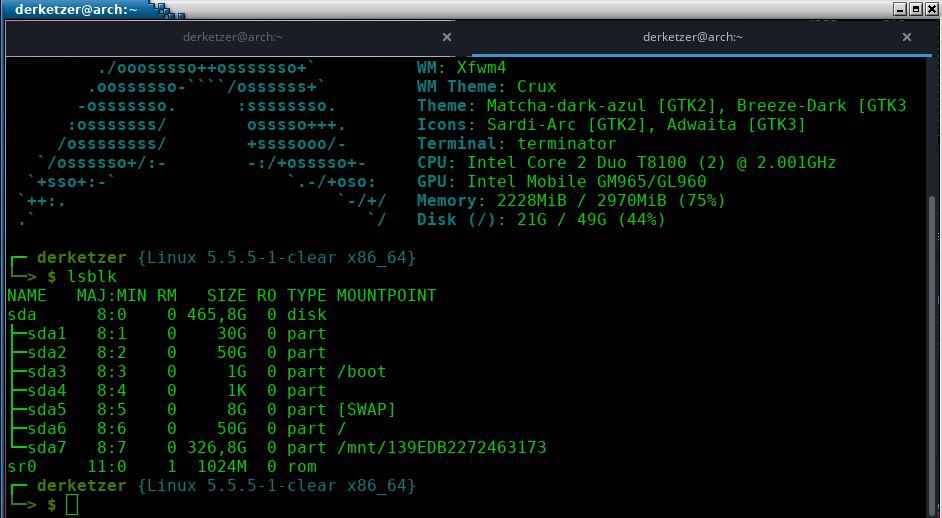Image resolution: width=942 pixels, height=518 pixels.
Task: Click the terminal cursor at prompt
Action: point(72,504)
